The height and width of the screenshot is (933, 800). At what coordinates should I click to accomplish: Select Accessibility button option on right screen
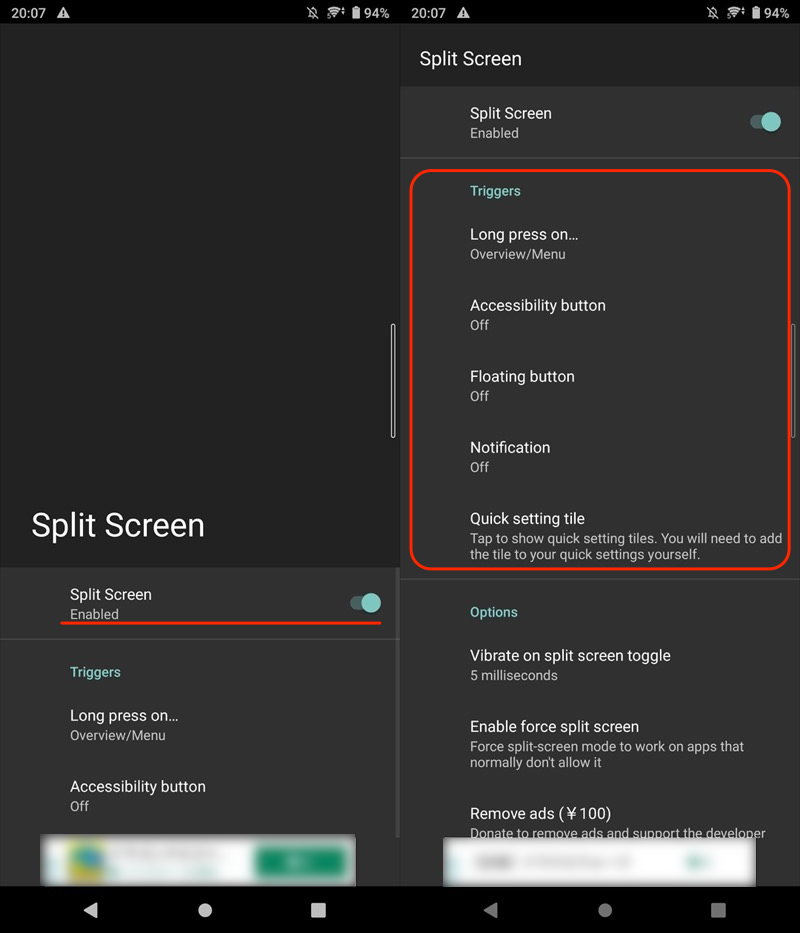tap(600, 315)
